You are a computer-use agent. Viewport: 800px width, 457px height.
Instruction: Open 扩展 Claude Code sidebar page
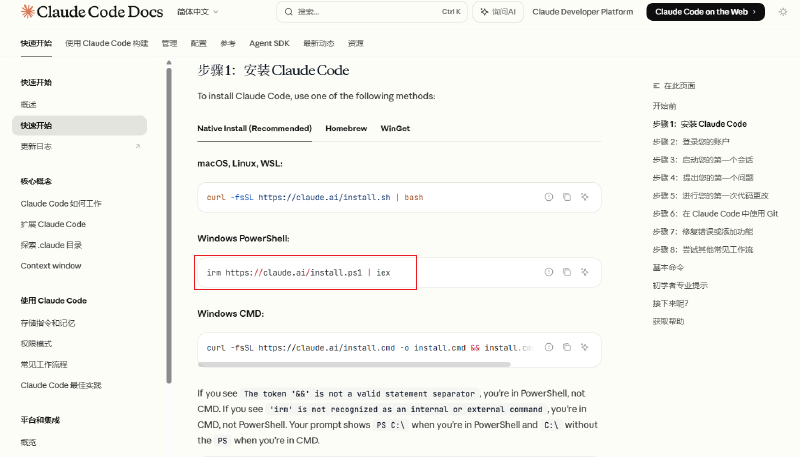[53, 224]
